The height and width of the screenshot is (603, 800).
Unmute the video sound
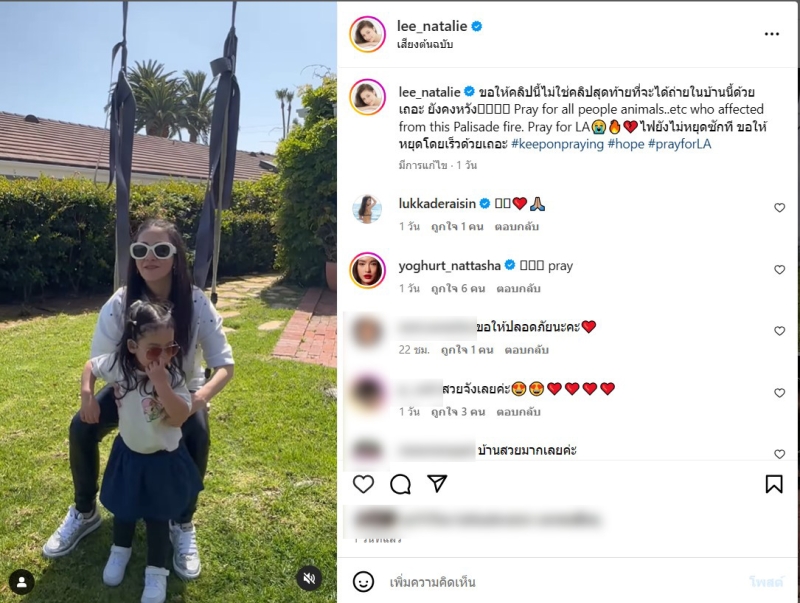pyautogui.click(x=309, y=578)
